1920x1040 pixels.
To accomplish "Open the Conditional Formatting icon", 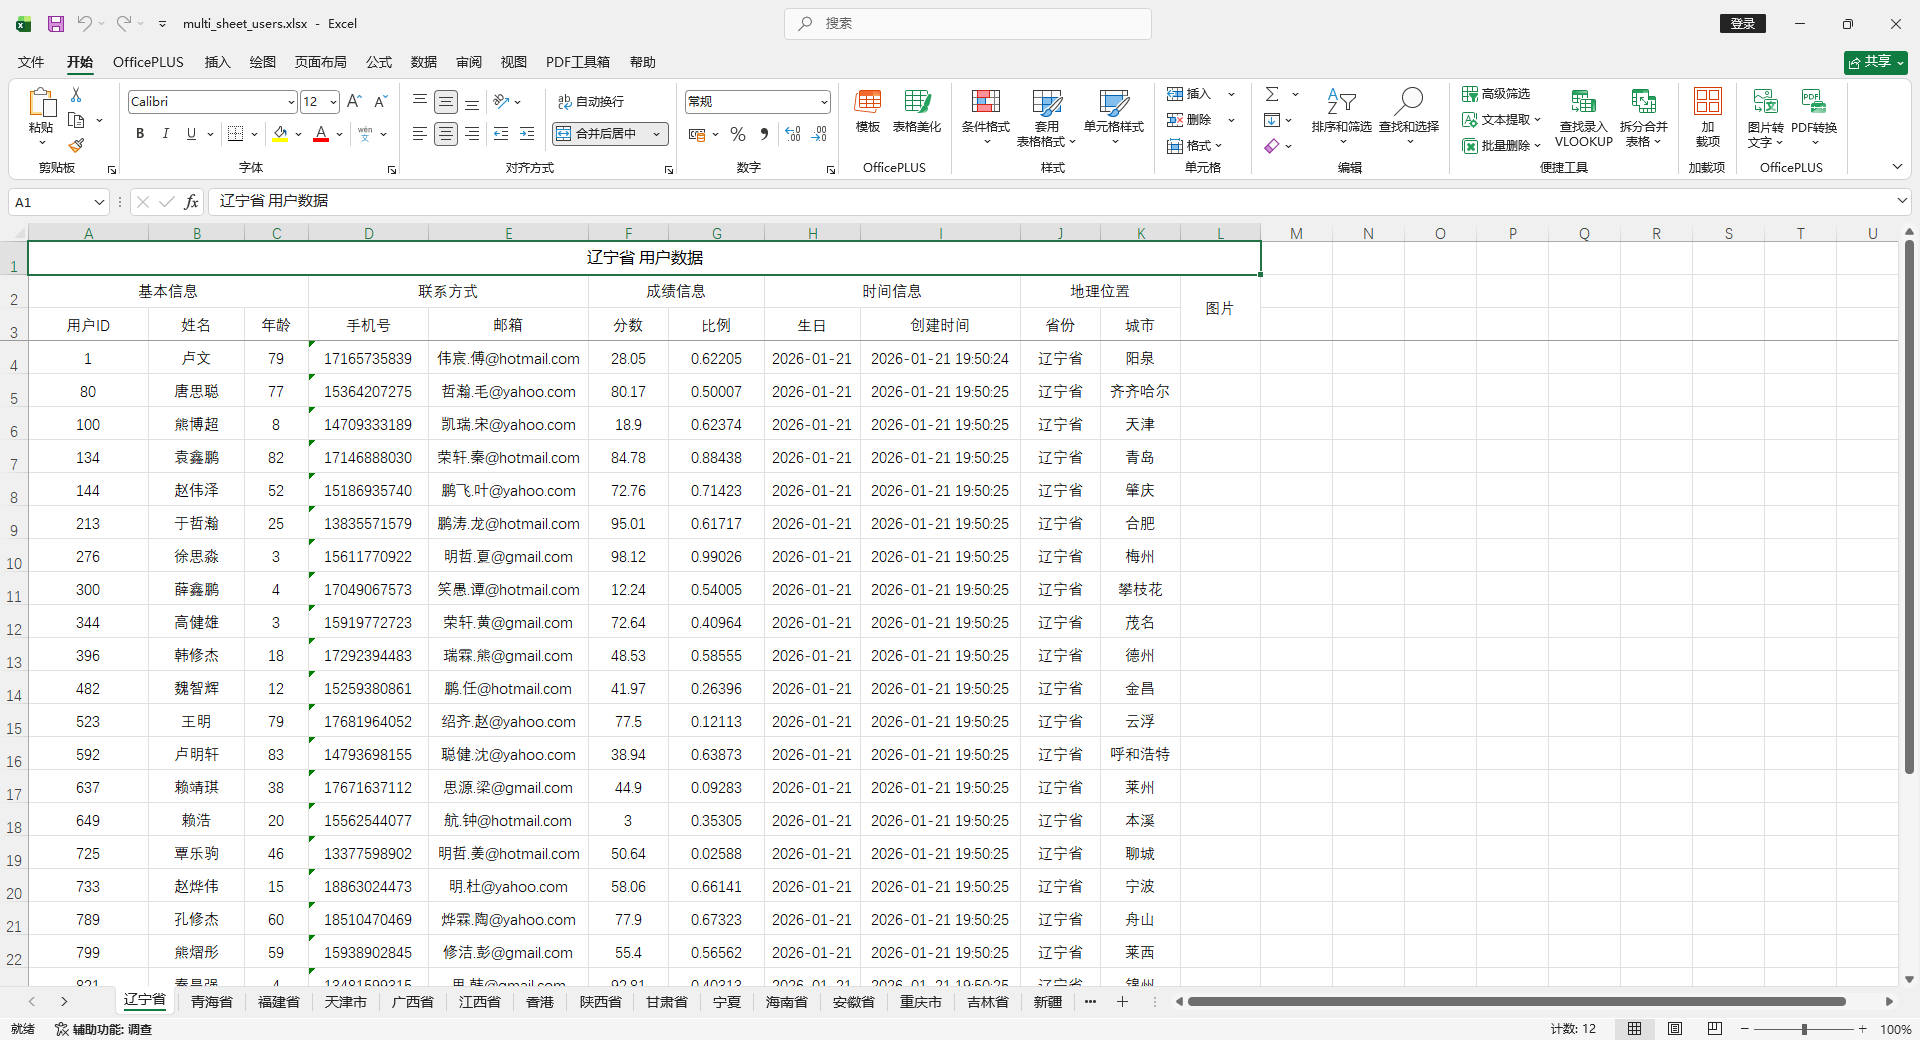I will (x=985, y=103).
